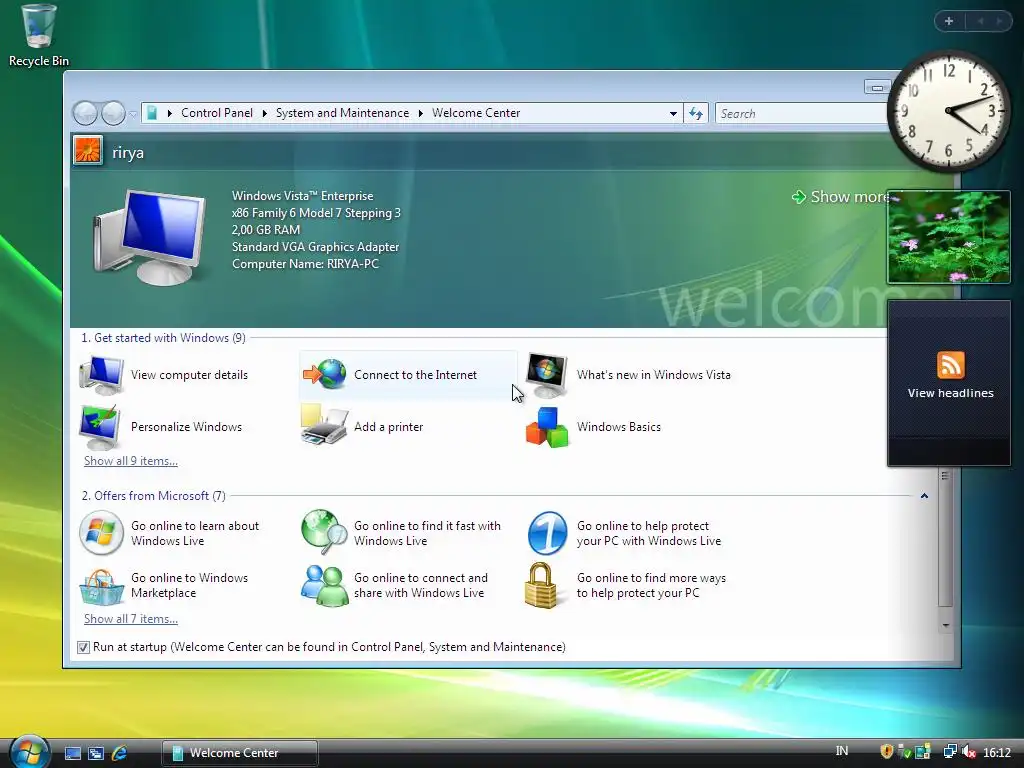Click the What's new in Windows Vista icon
Image resolution: width=1024 pixels, height=768 pixels.
pyautogui.click(x=547, y=375)
